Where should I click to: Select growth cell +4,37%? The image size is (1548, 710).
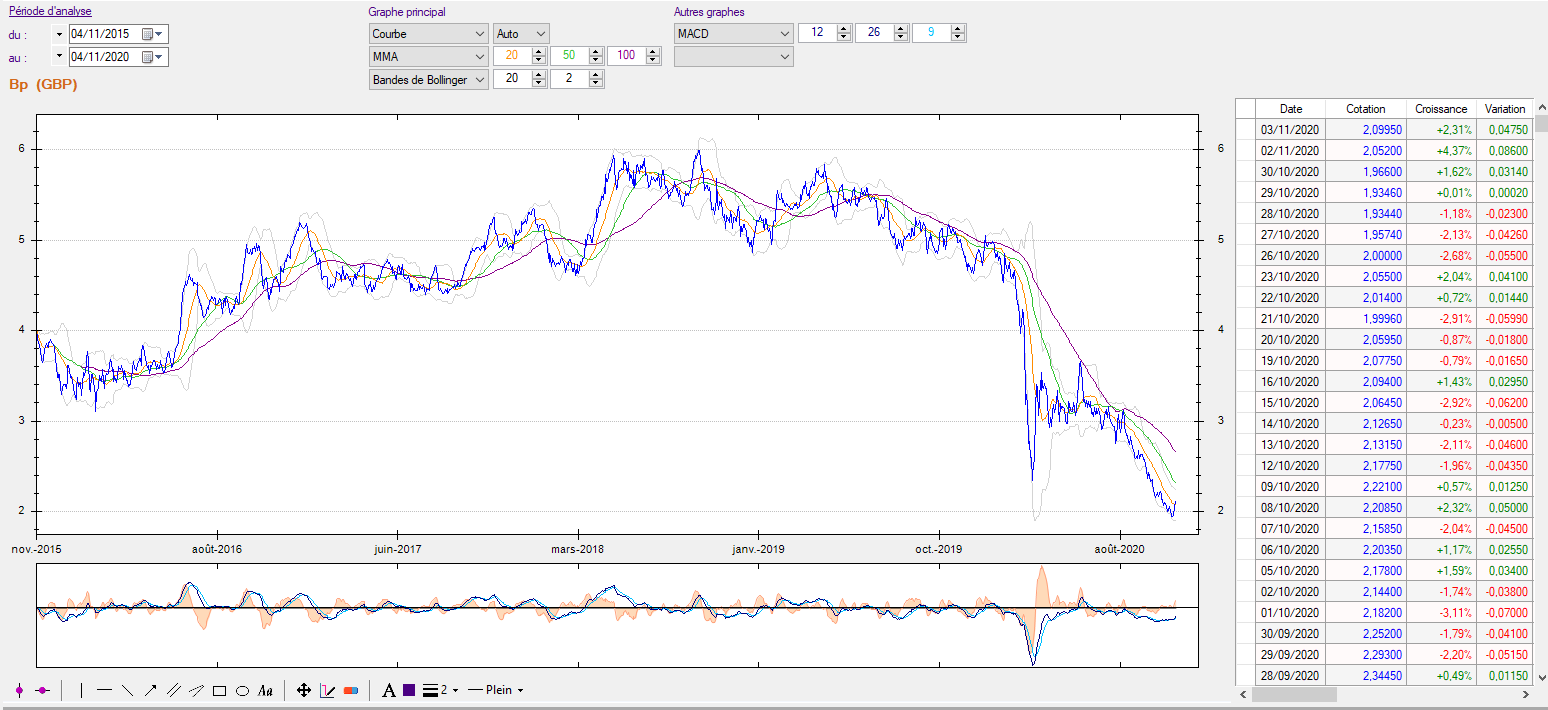point(1441,150)
